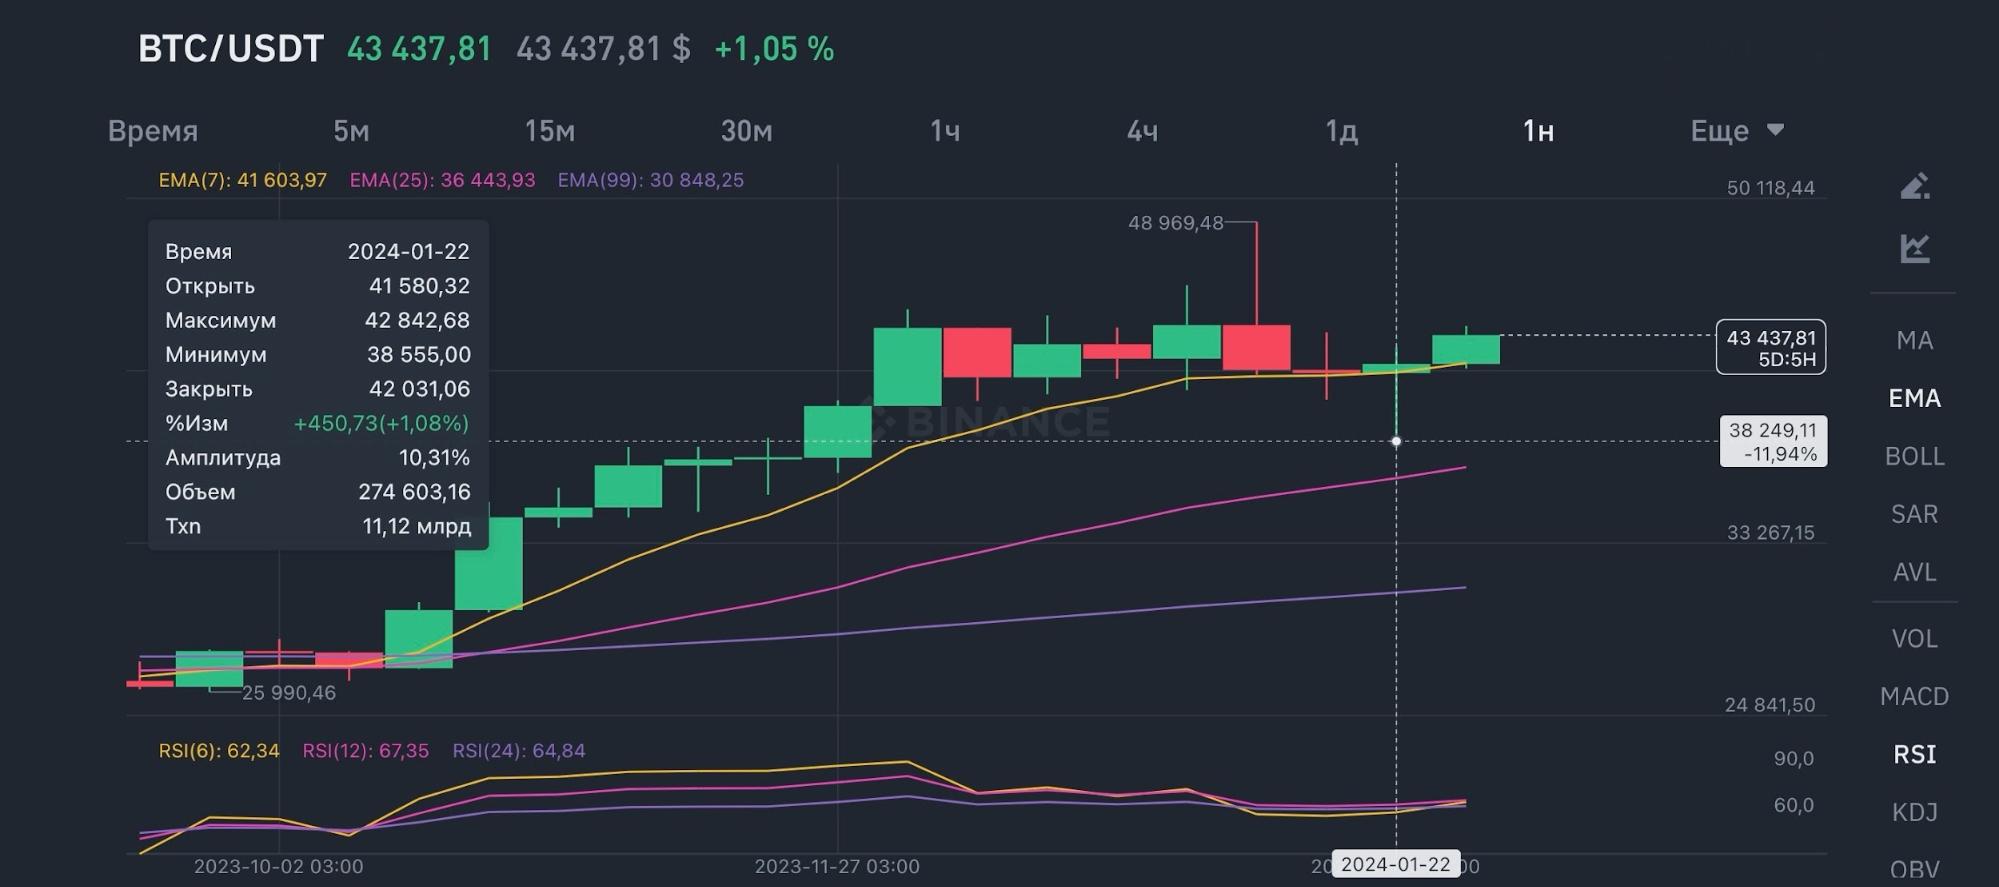Click the EMA(25) legend value
The image size is (1999, 887).
coord(442,180)
